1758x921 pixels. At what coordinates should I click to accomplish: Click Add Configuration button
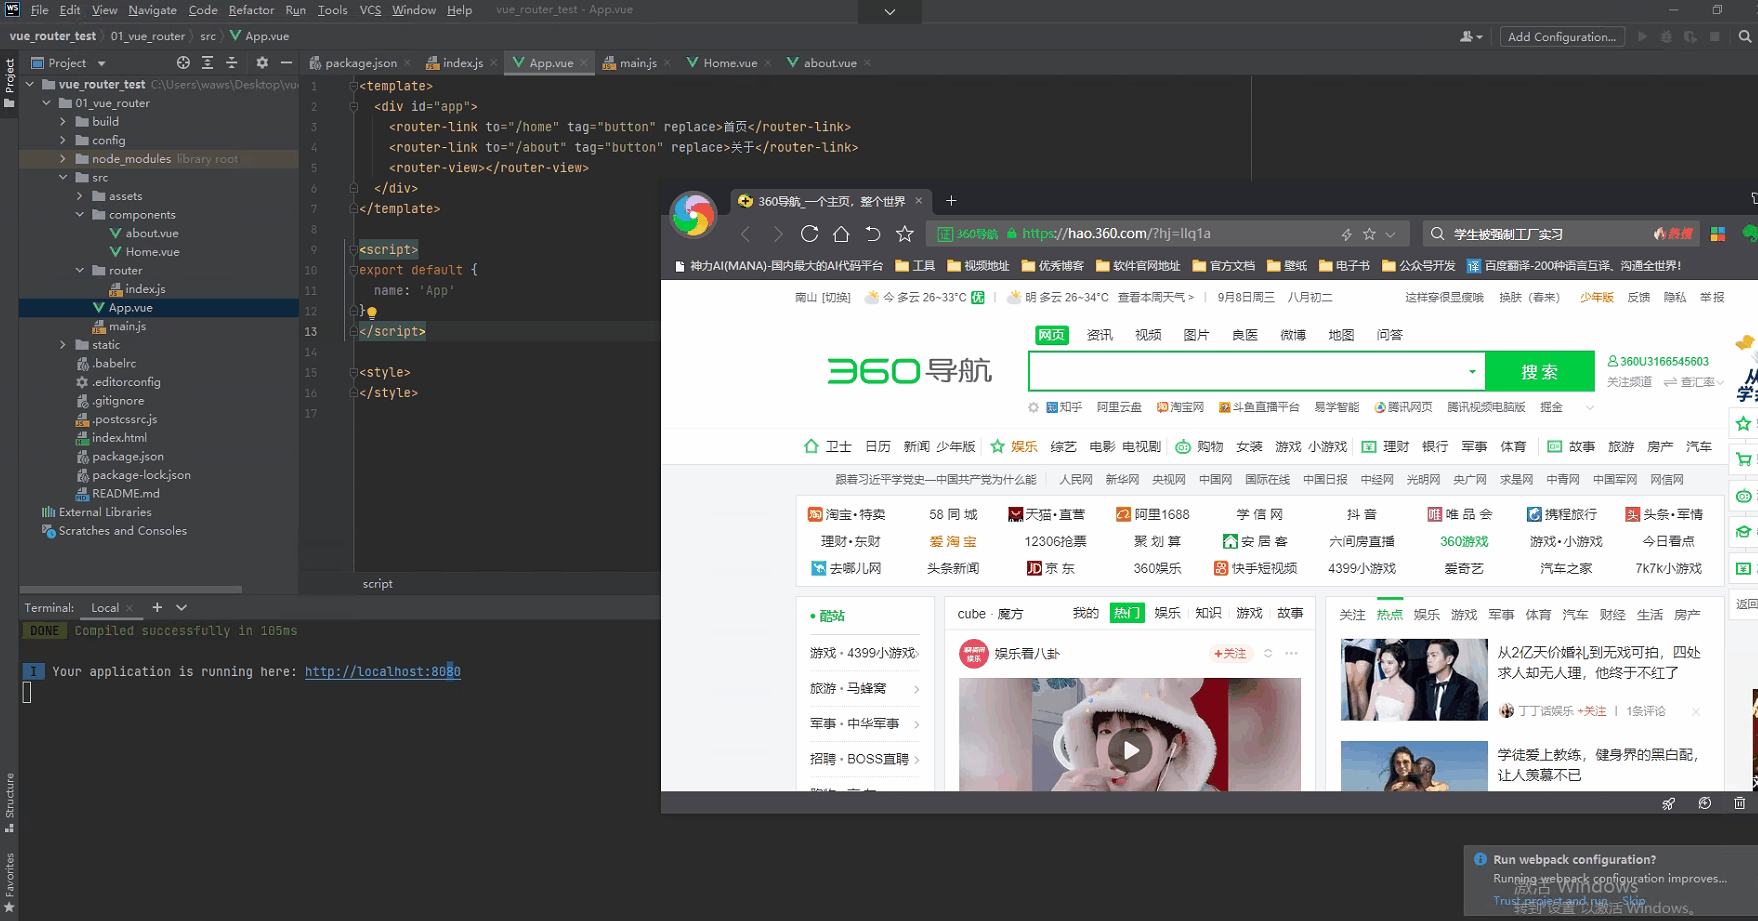[1561, 37]
